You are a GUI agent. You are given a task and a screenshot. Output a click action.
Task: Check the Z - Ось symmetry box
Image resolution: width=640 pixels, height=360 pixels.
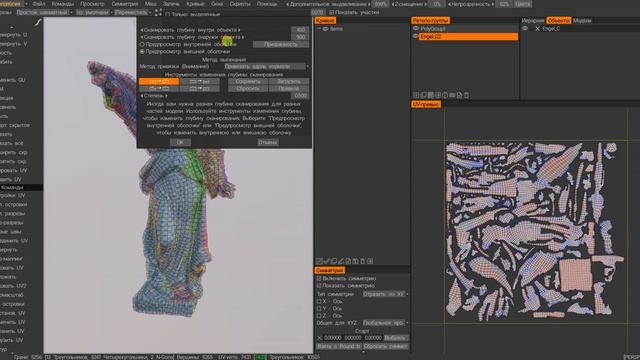[x=319, y=316]
